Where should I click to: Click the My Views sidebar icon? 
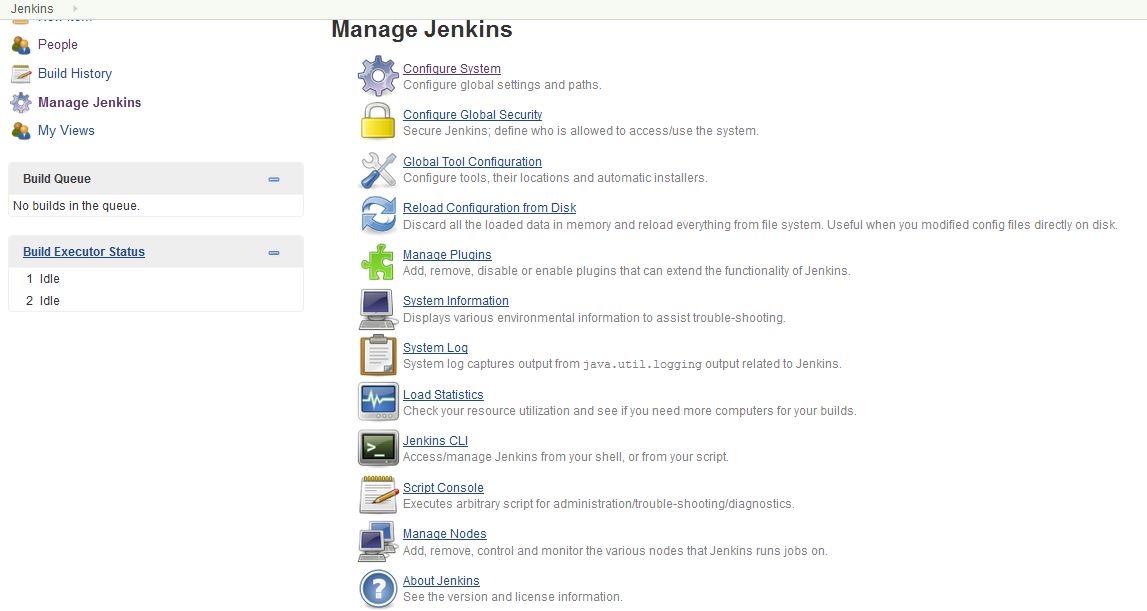pos(20,131)
